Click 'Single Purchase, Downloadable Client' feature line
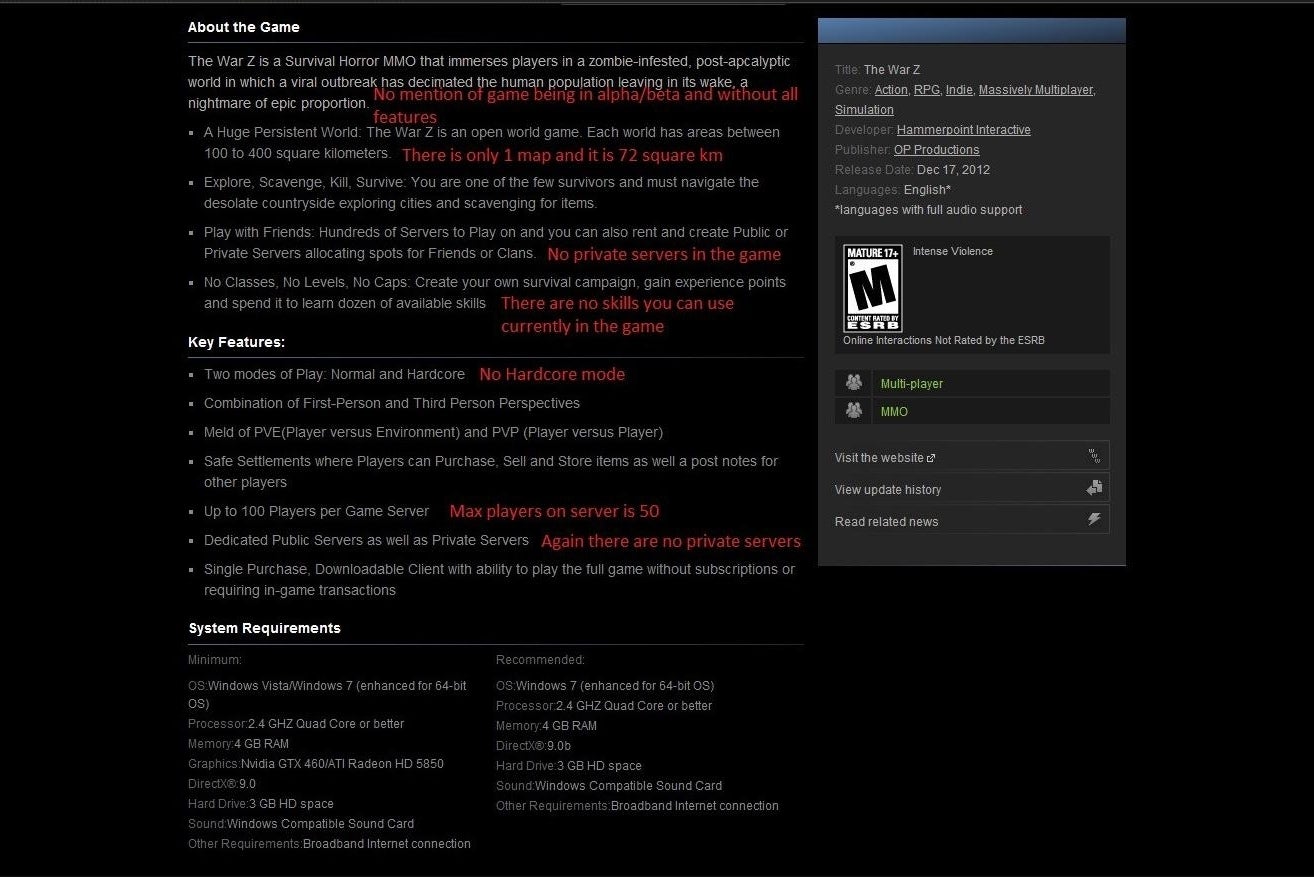This screenshot has width=1314, height=877. click(500, 580)
